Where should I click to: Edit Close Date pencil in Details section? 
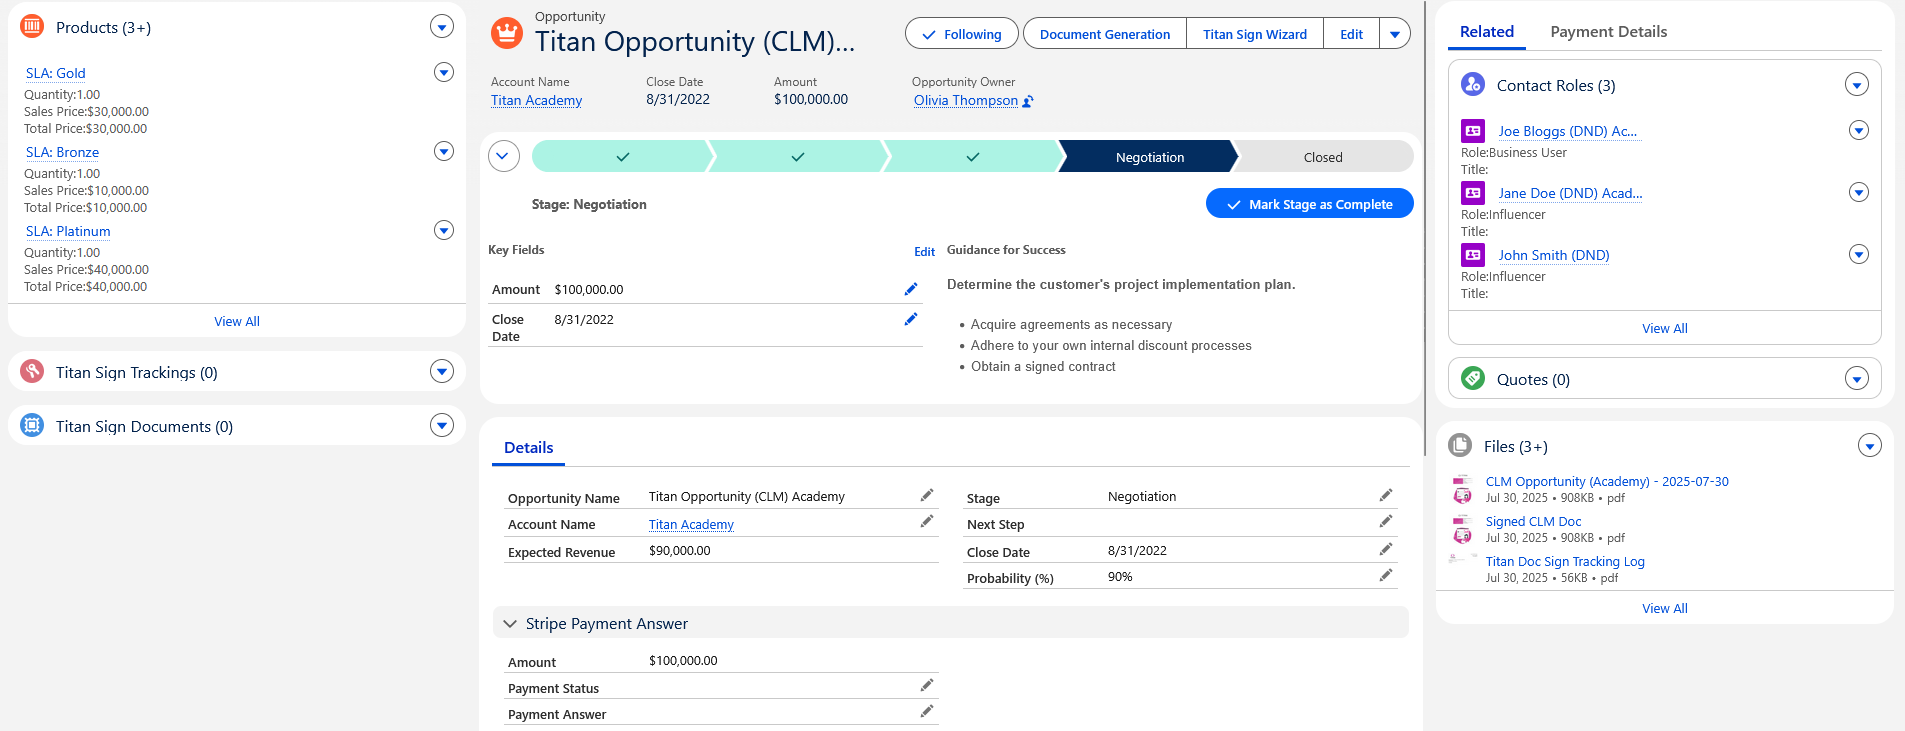coord(1386,549)
